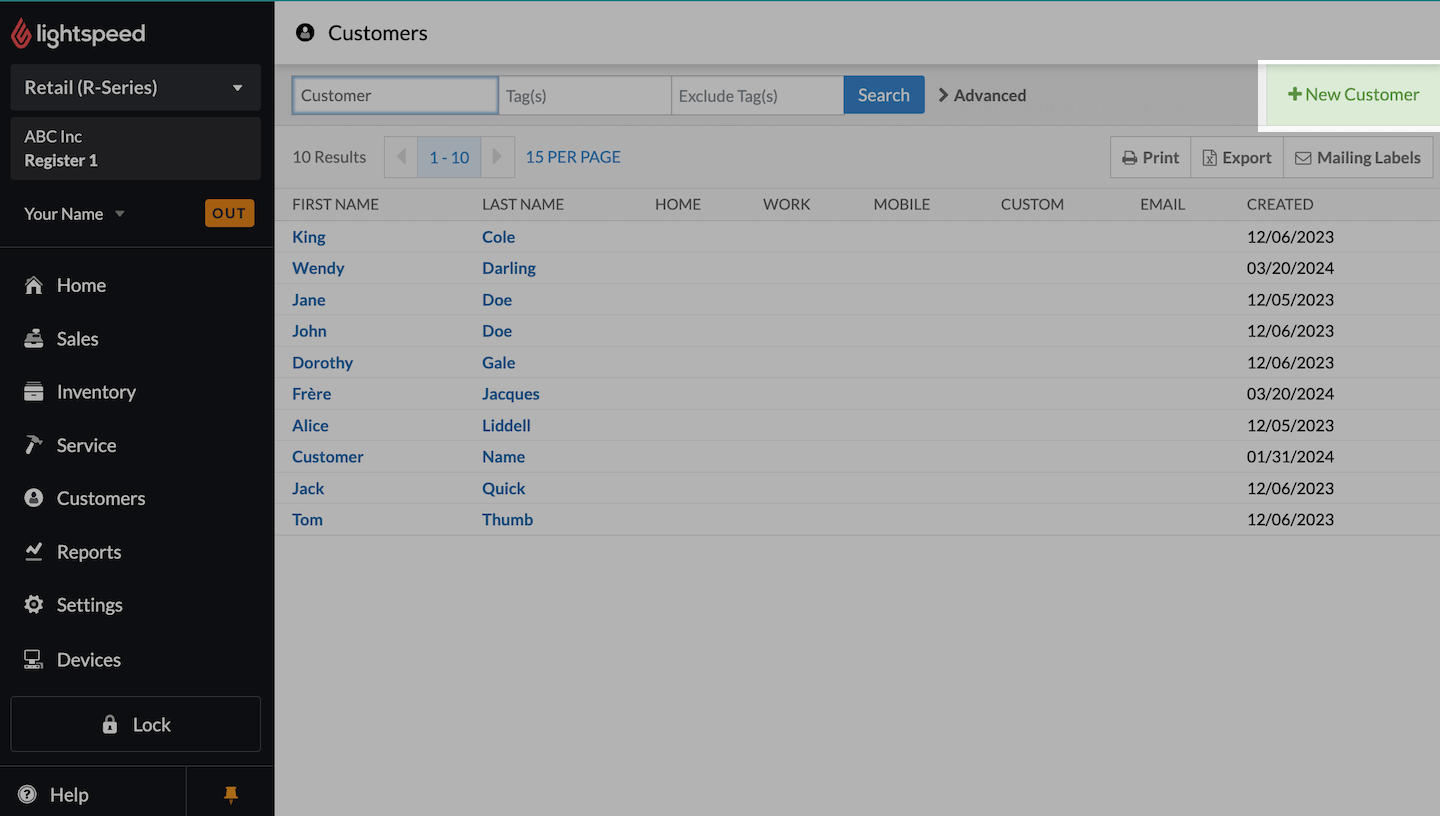
Task: Click the Lightspeed flame logo
Action: [21, 34]
